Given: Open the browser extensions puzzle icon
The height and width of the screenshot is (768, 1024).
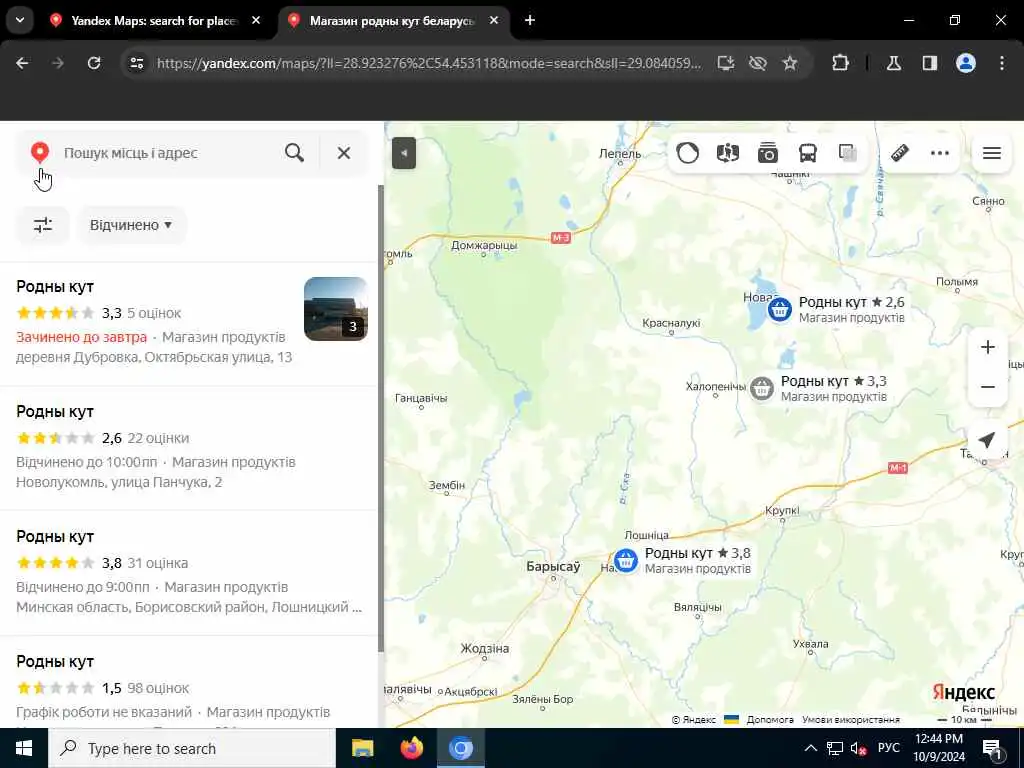Looking at the screenshot, I should [840, 63].
